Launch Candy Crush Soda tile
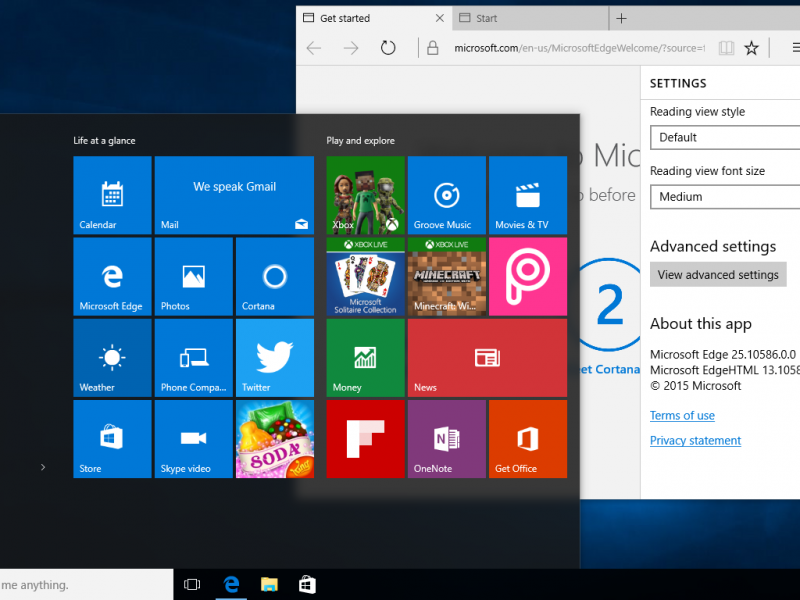This screenshot has width=800, height=600. pyautogui.click(x=274, y=439)
